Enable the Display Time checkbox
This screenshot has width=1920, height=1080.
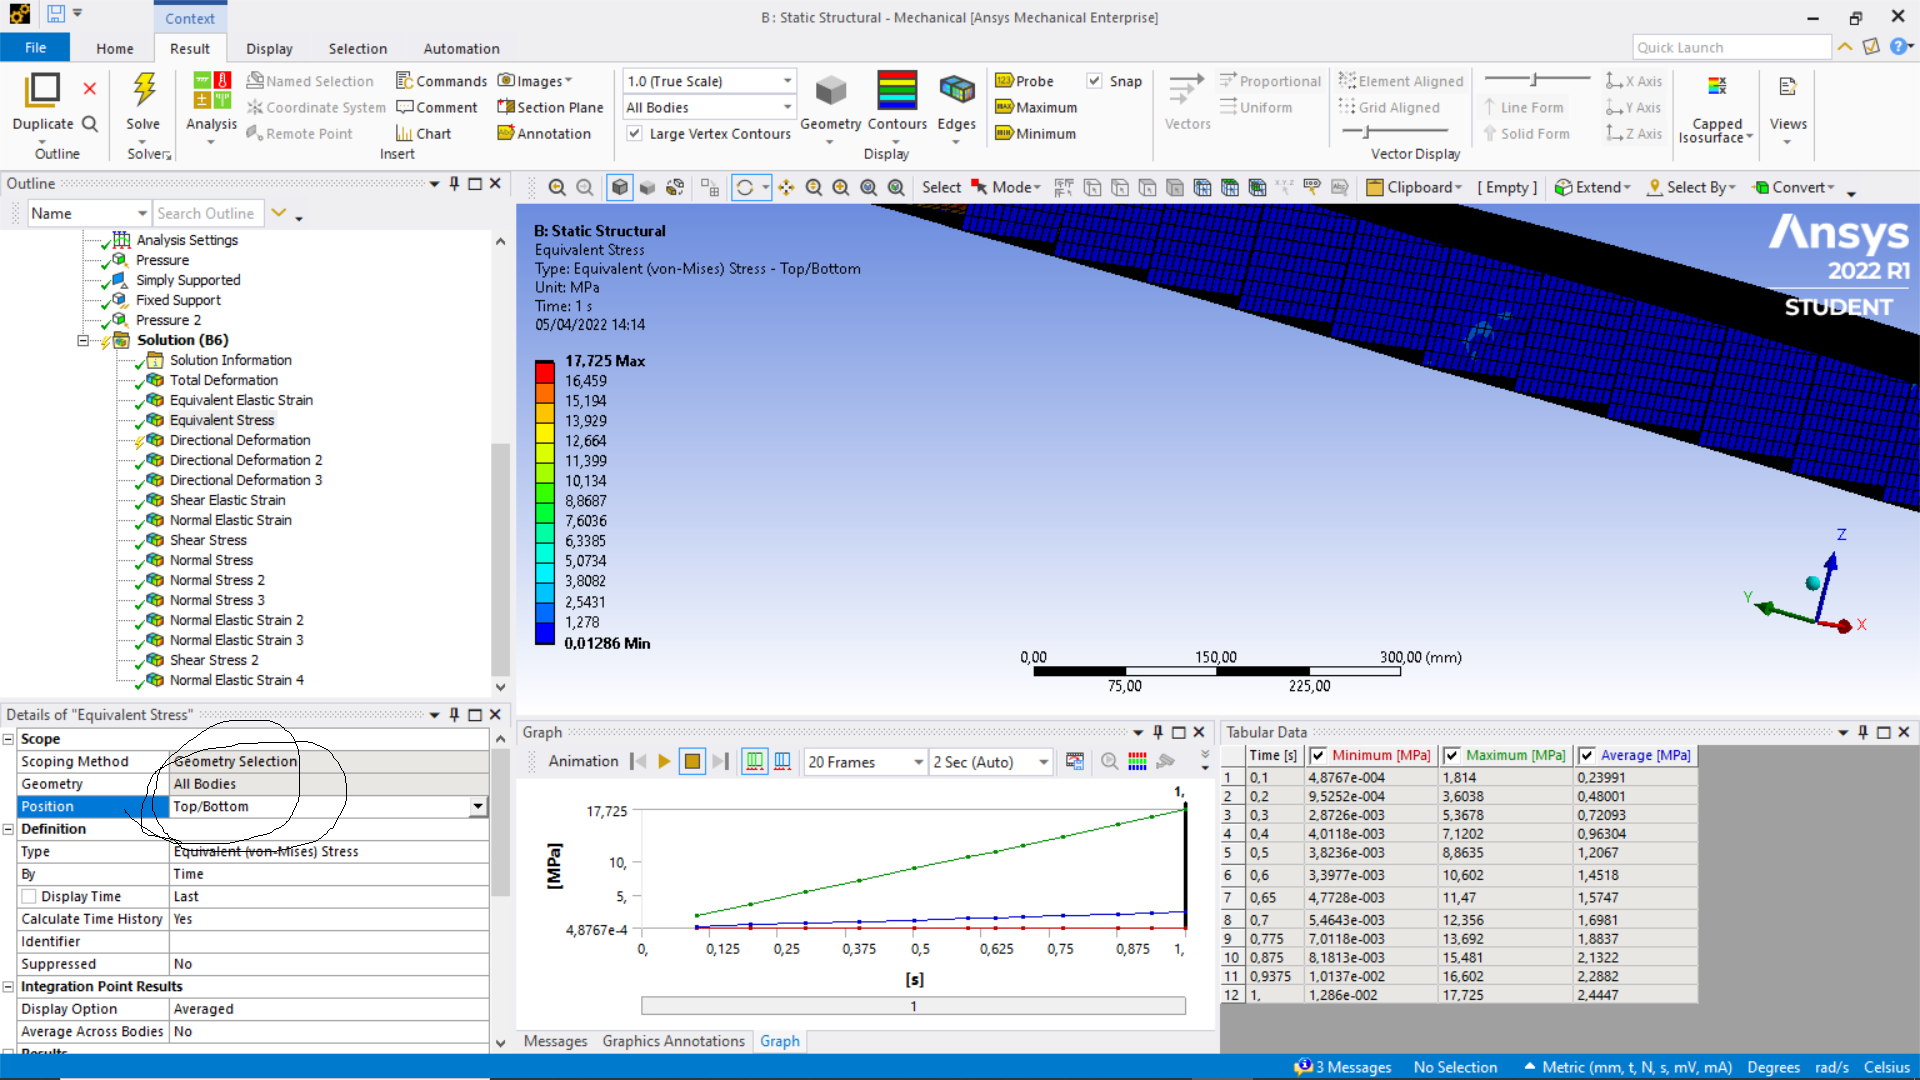click(29, 897)
